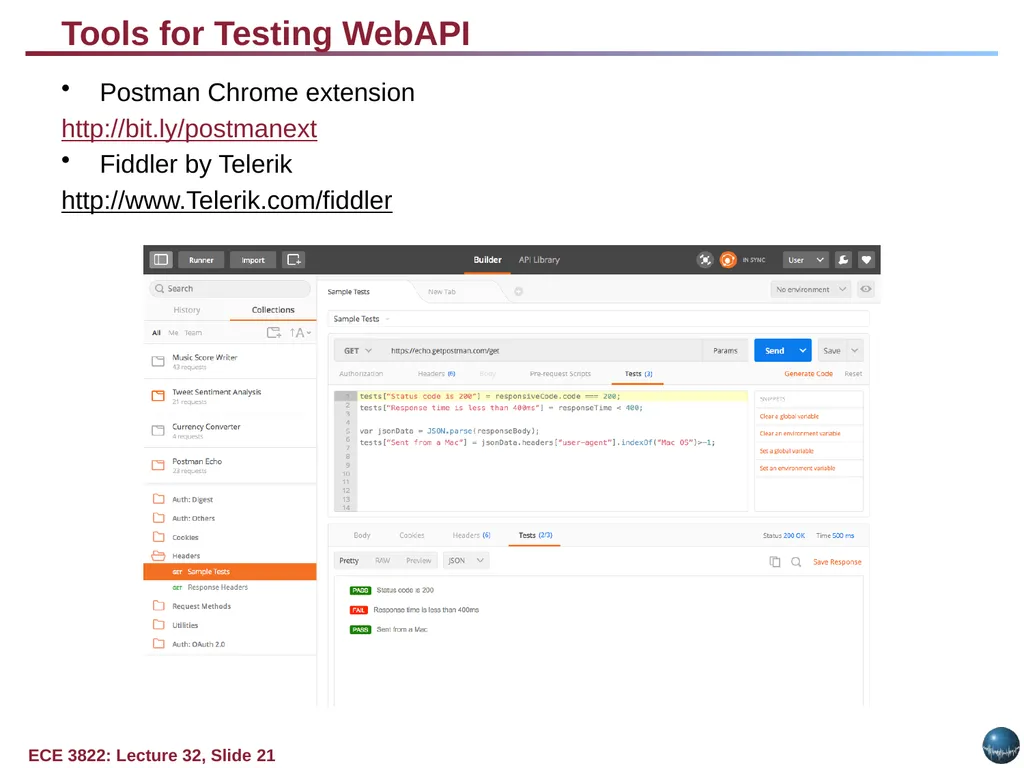This screenshot has height=768, width=1024.
Task: Select the RAW view toggle
Action: click(x=382, y=561)
